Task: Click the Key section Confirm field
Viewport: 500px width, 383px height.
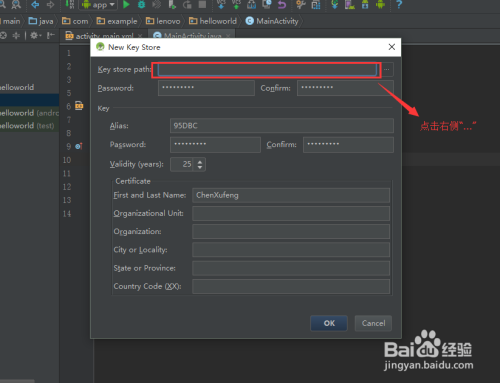Action: 348,145
